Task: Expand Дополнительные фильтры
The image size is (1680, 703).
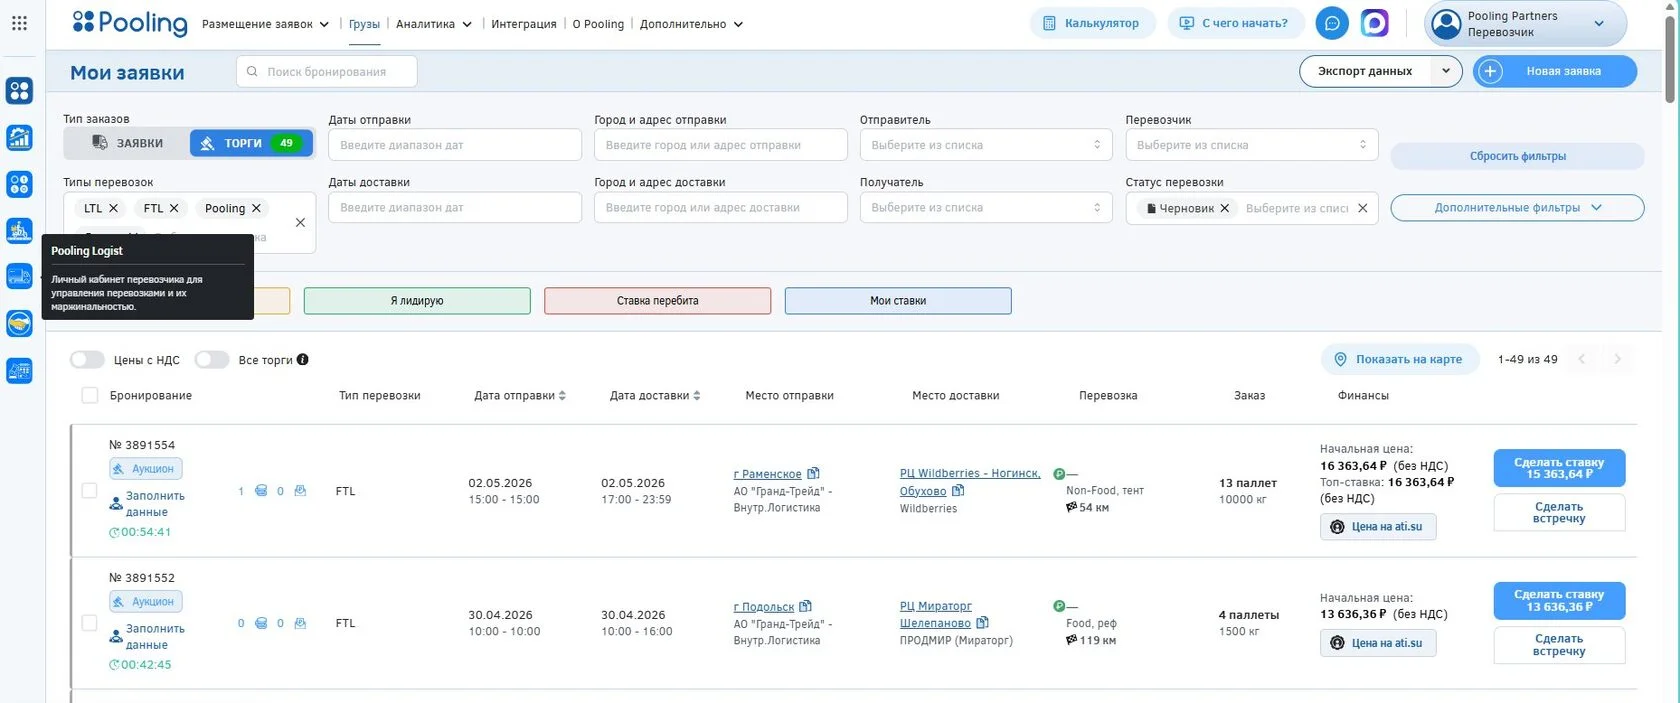Action: pyautogui.click(x=1517, y=208)
